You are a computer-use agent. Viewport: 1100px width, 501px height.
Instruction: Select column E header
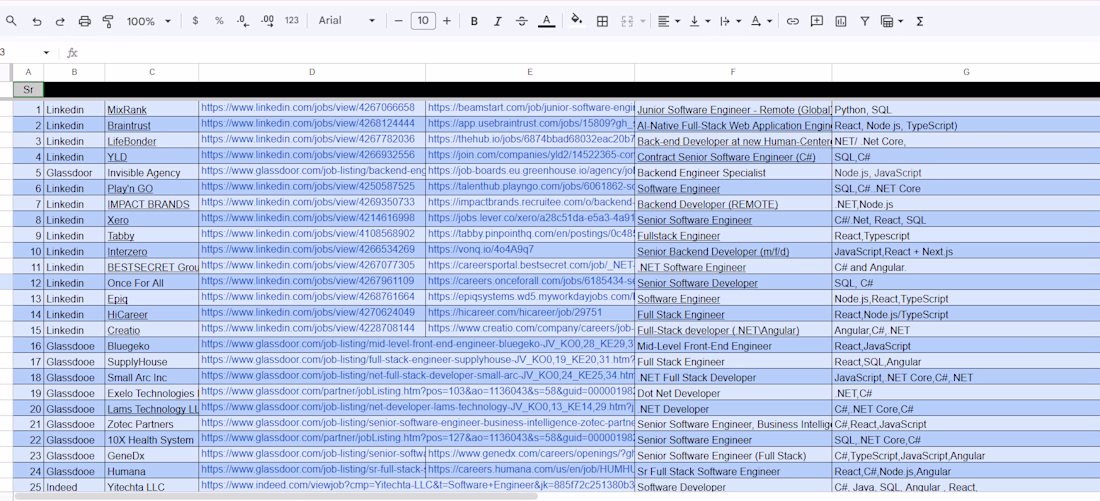tap(530, 72)
